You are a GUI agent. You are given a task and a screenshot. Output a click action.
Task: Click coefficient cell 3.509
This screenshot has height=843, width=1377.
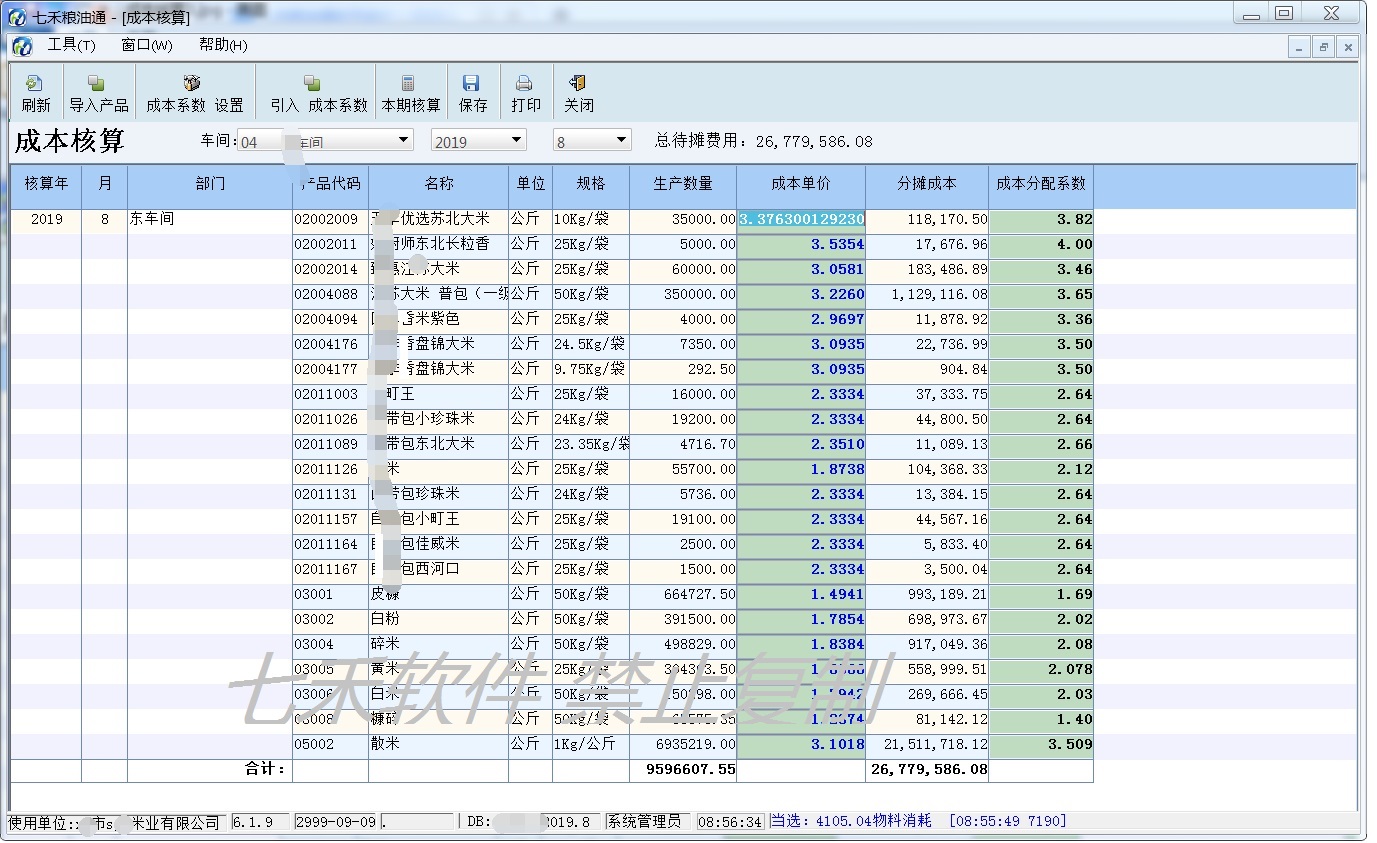pyautogui.click(x=1041, y=744)
